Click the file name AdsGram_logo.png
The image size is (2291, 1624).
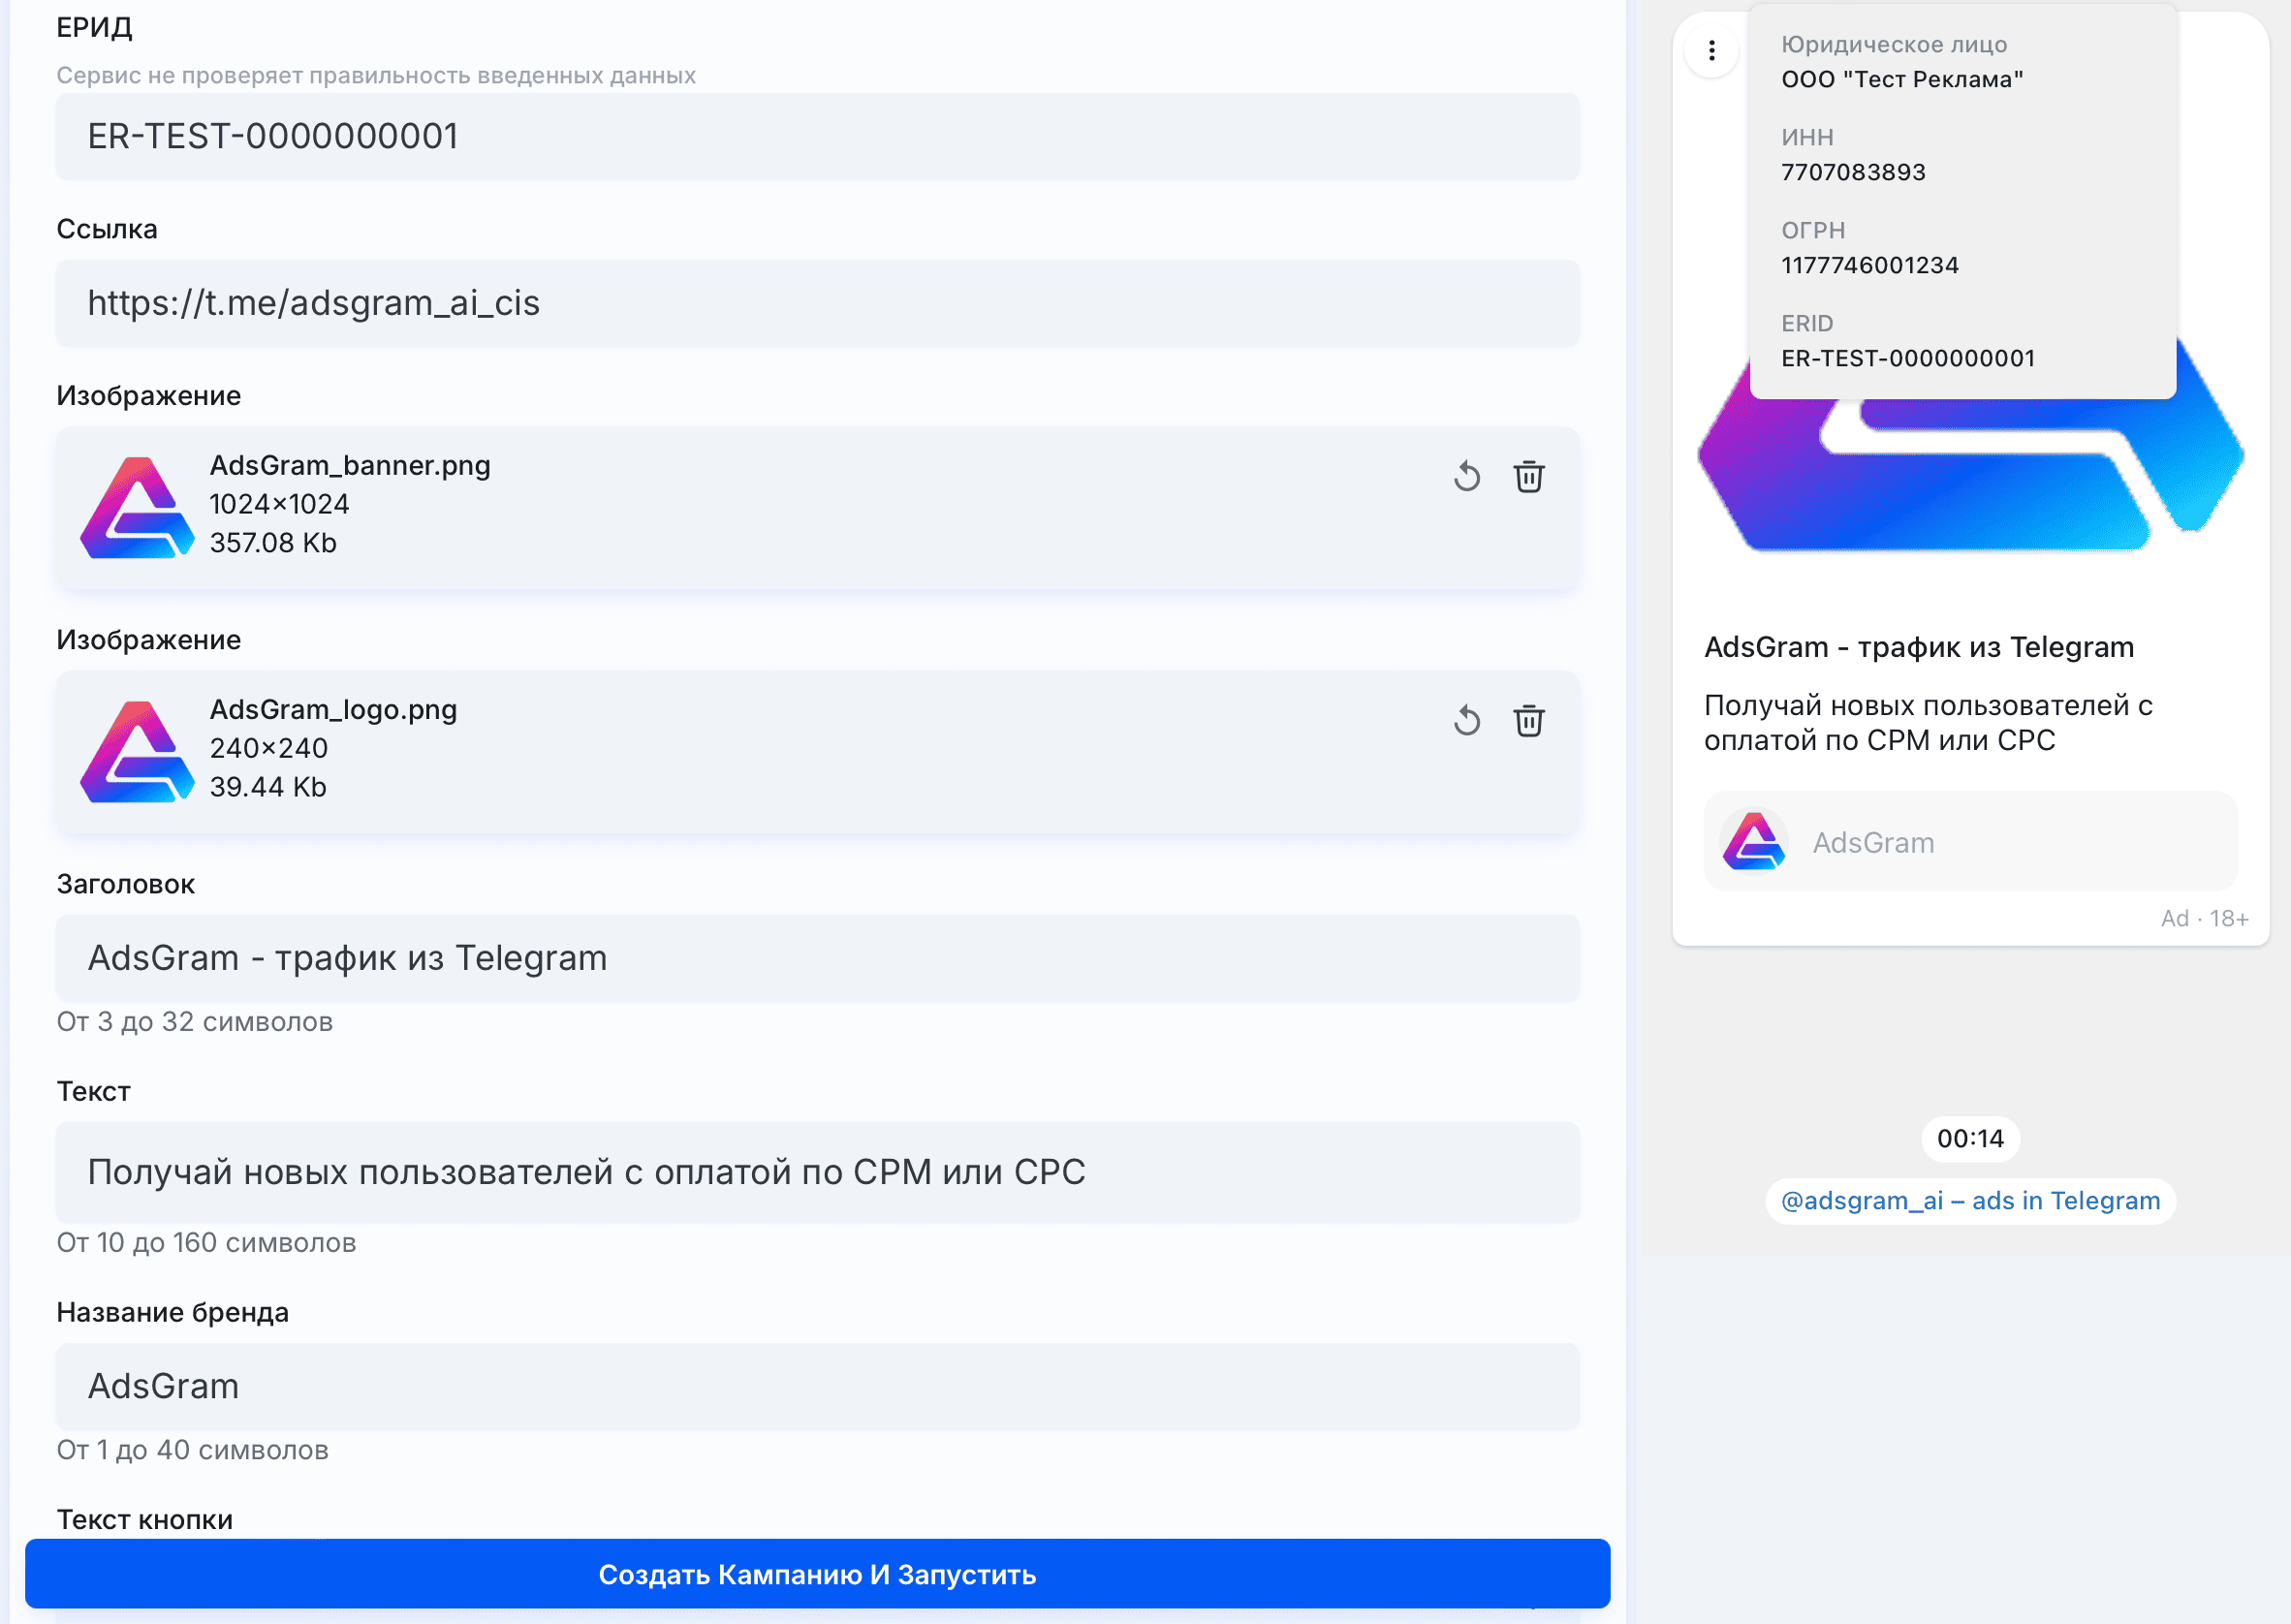pos(333,709)
